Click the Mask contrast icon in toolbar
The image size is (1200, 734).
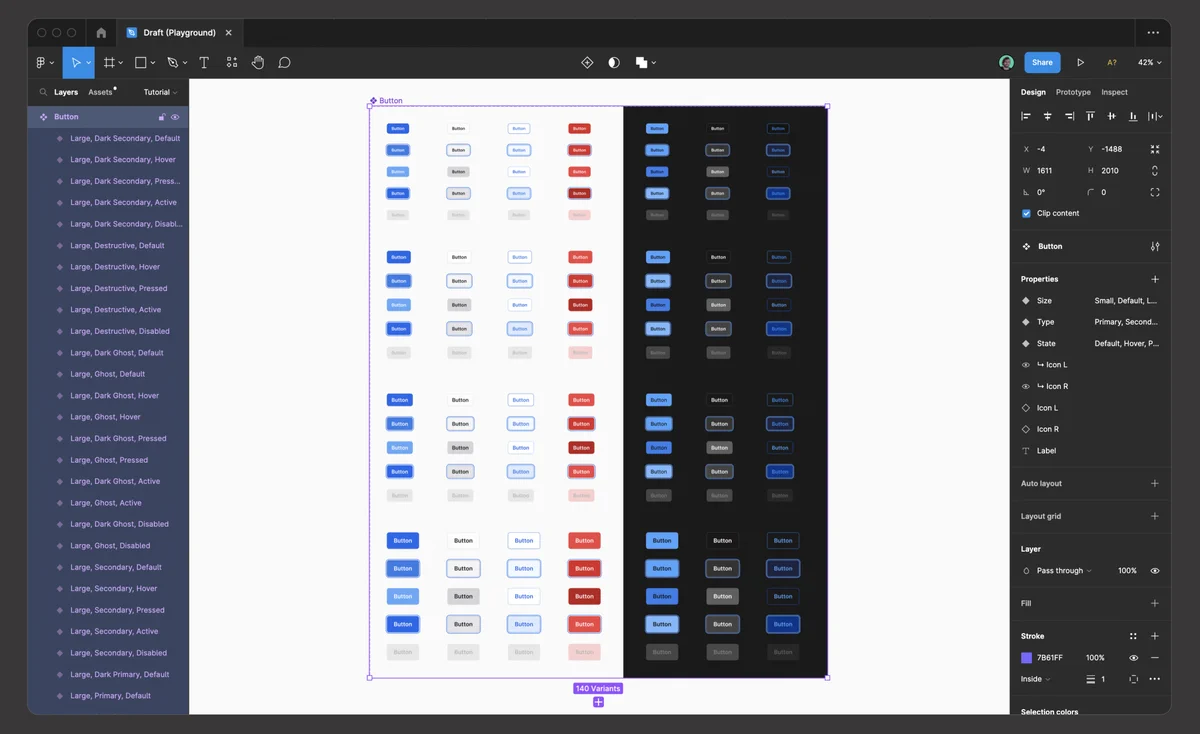(x=614, y=62)
